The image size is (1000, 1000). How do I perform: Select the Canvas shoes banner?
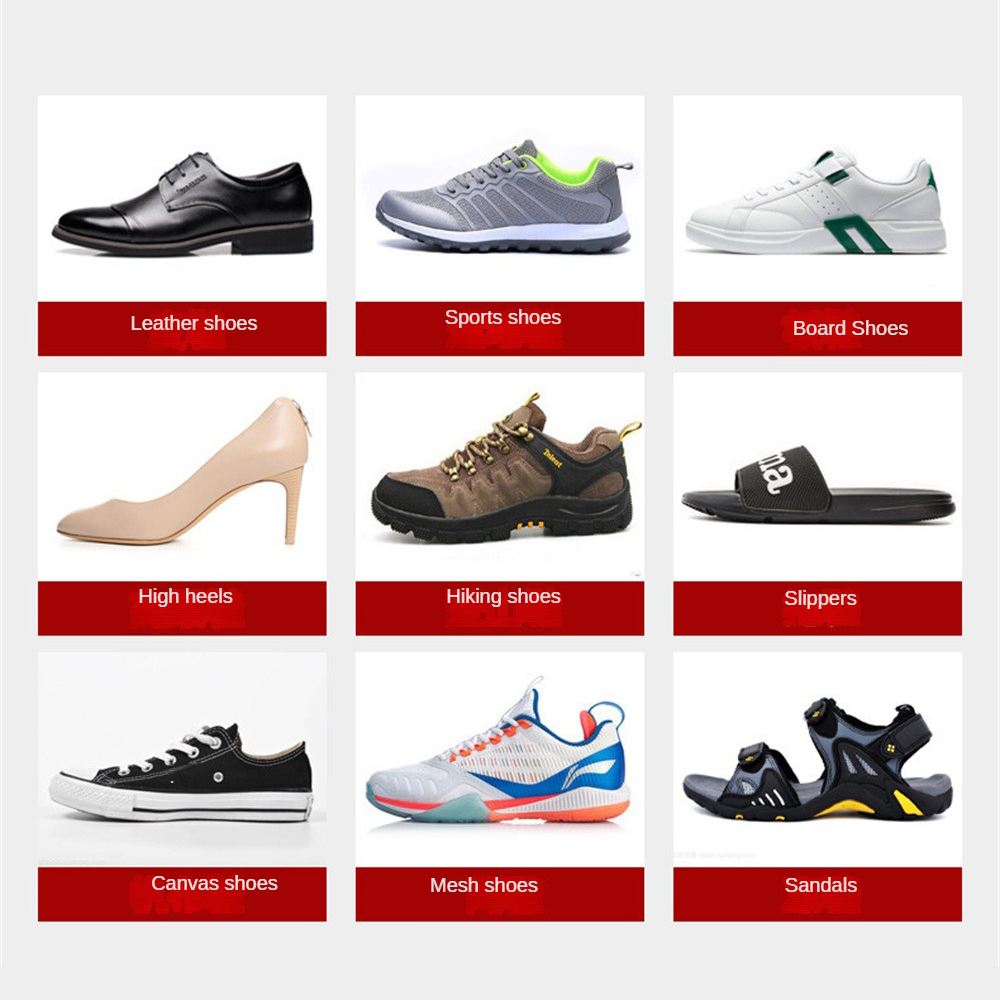tap(214, 883)
